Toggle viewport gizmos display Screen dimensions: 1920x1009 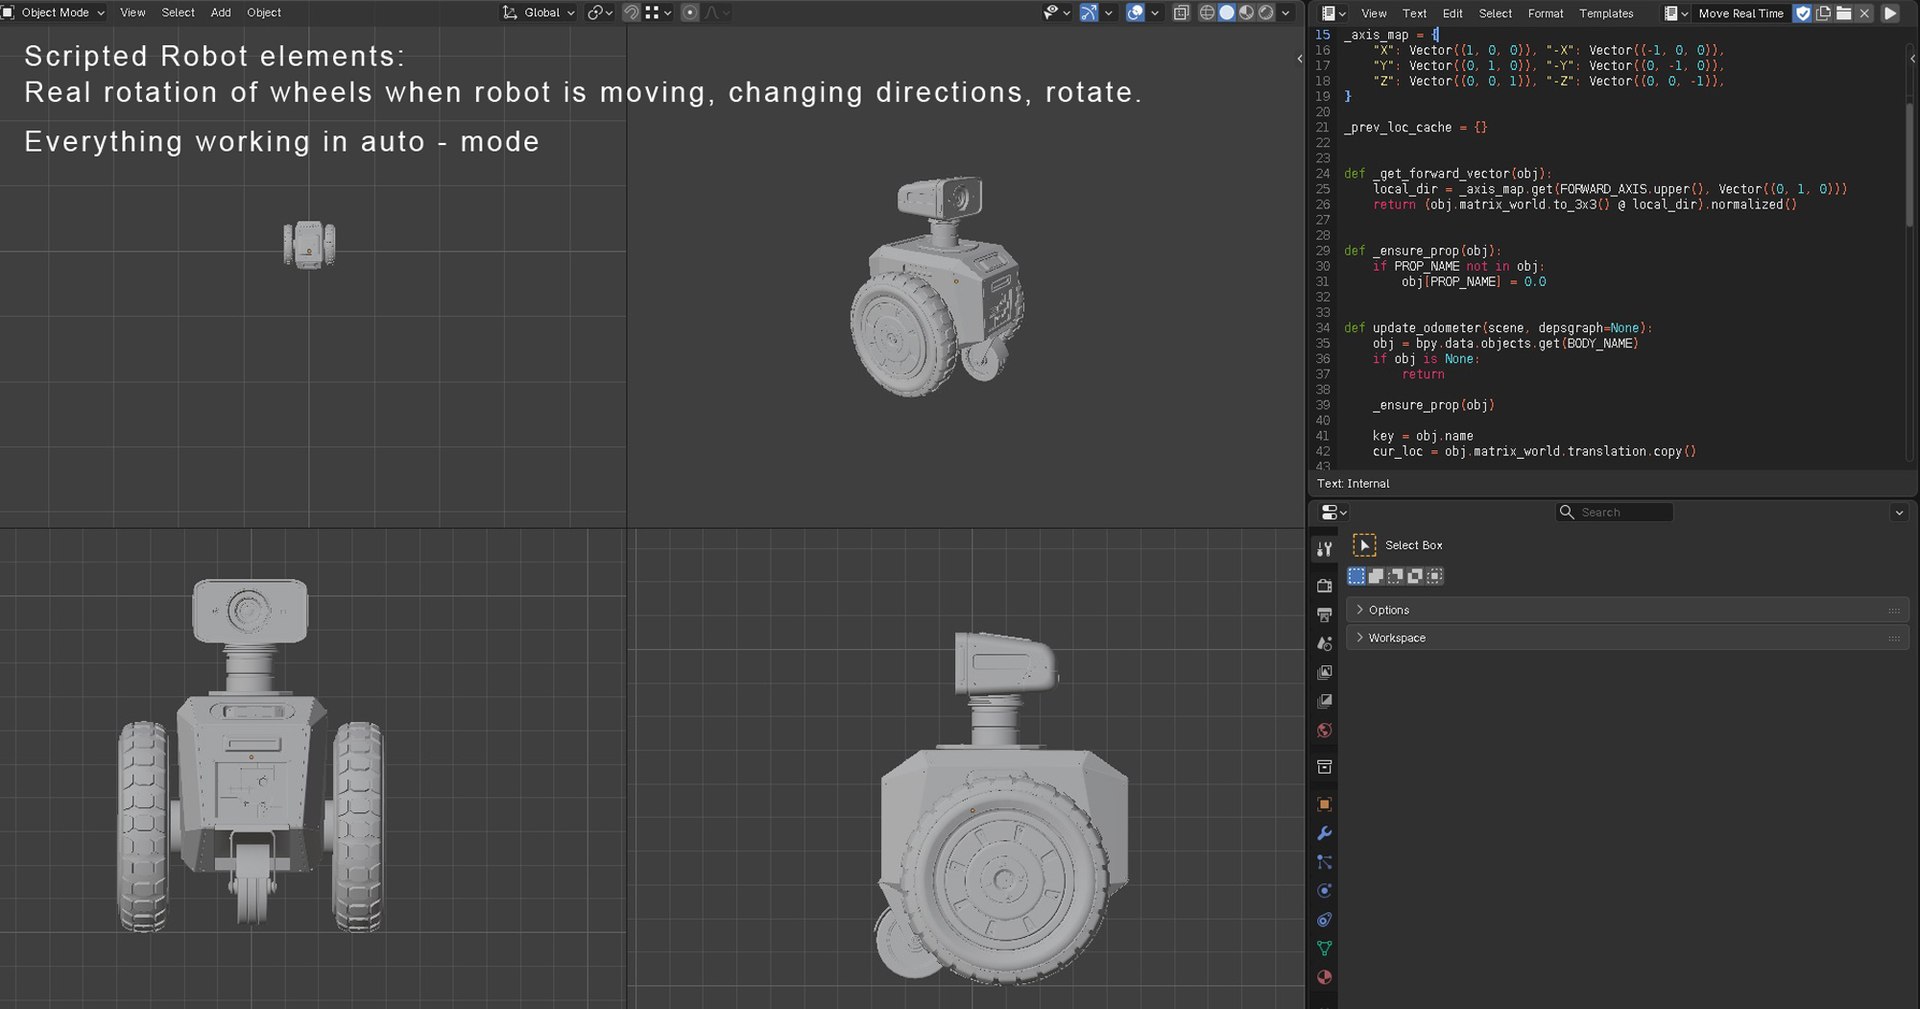pyautogui.click(x=1089, y=13)
